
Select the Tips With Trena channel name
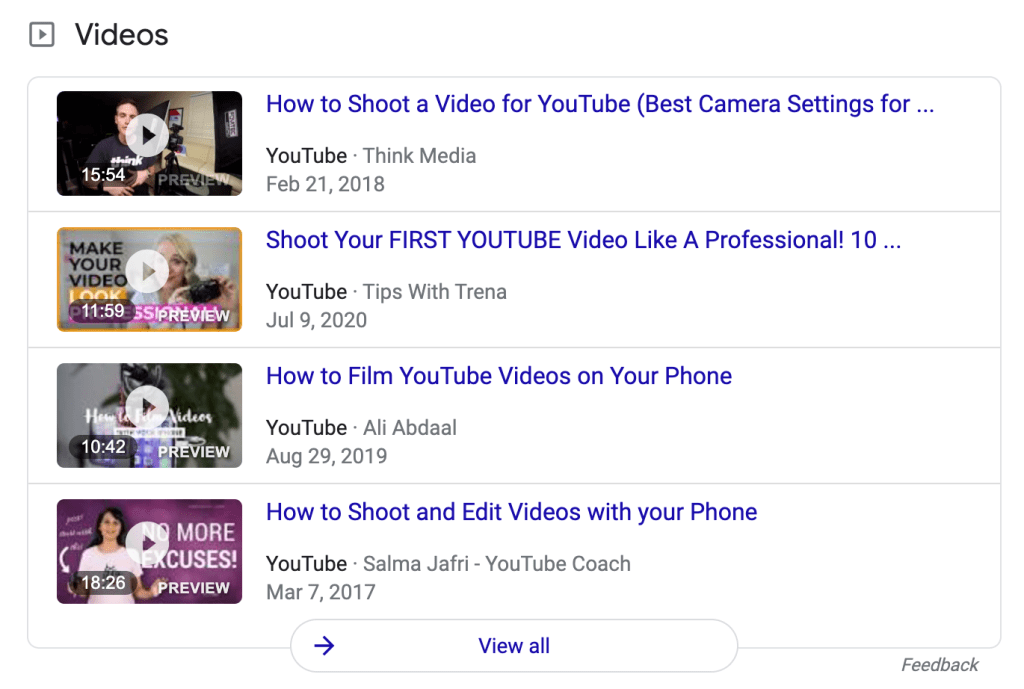433,292
